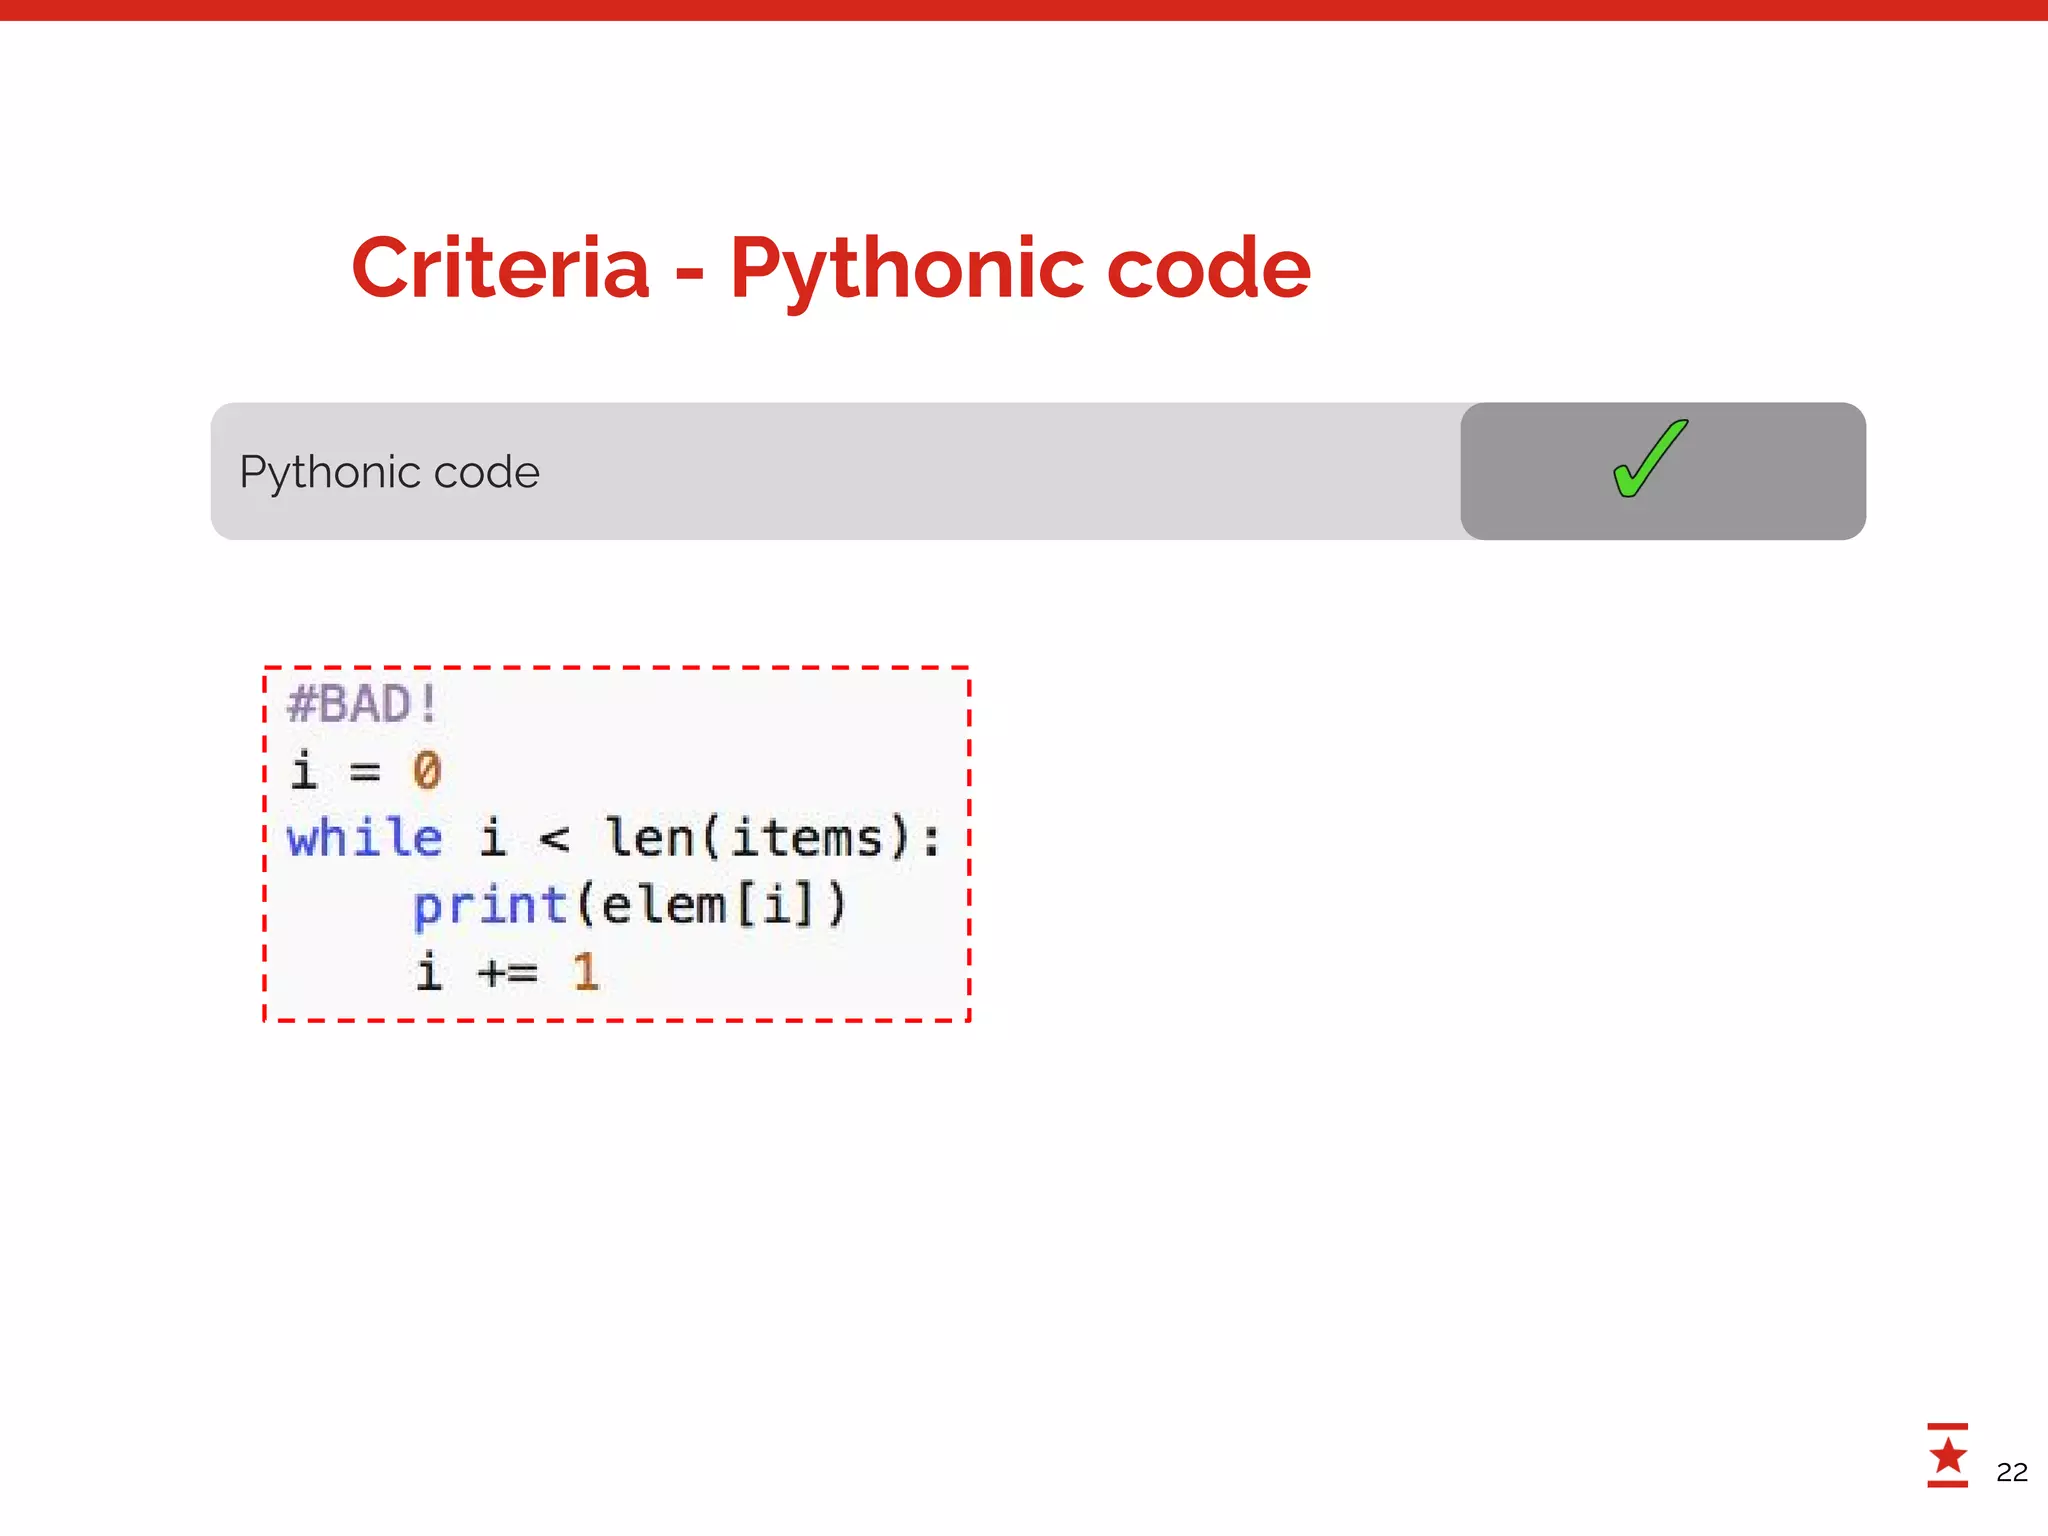Select the 'i = 0' code line

coord(365,770)
